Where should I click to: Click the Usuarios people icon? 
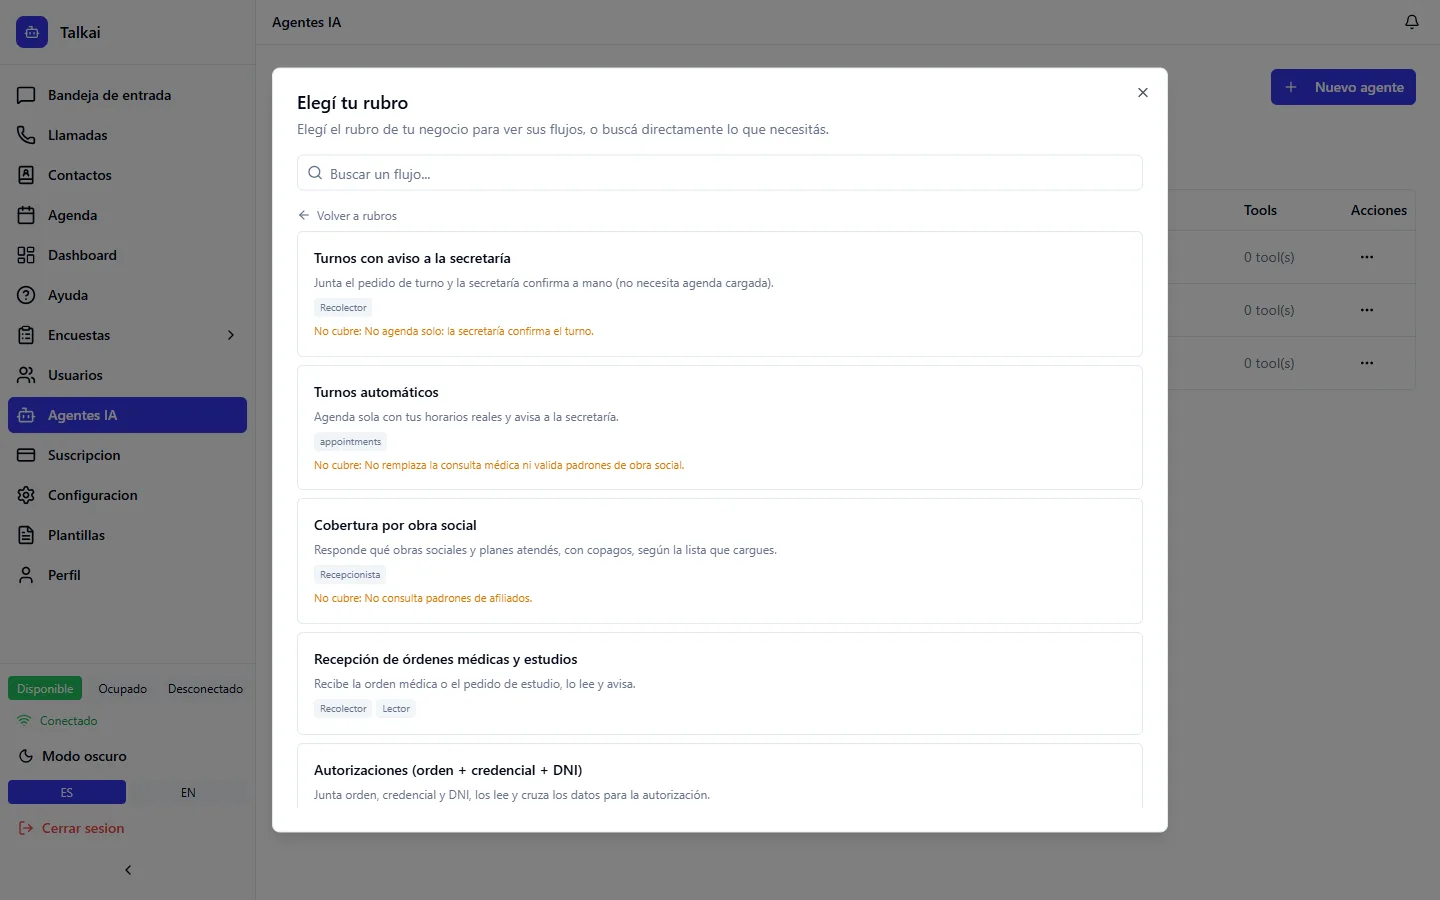click(x=26, y=375)
